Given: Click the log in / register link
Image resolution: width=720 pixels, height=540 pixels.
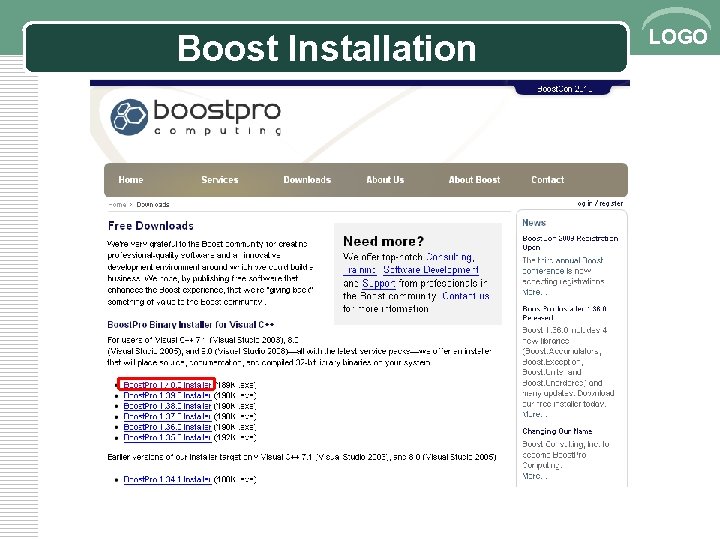Looking at the screenshot, I should click(x=600, y=203).
